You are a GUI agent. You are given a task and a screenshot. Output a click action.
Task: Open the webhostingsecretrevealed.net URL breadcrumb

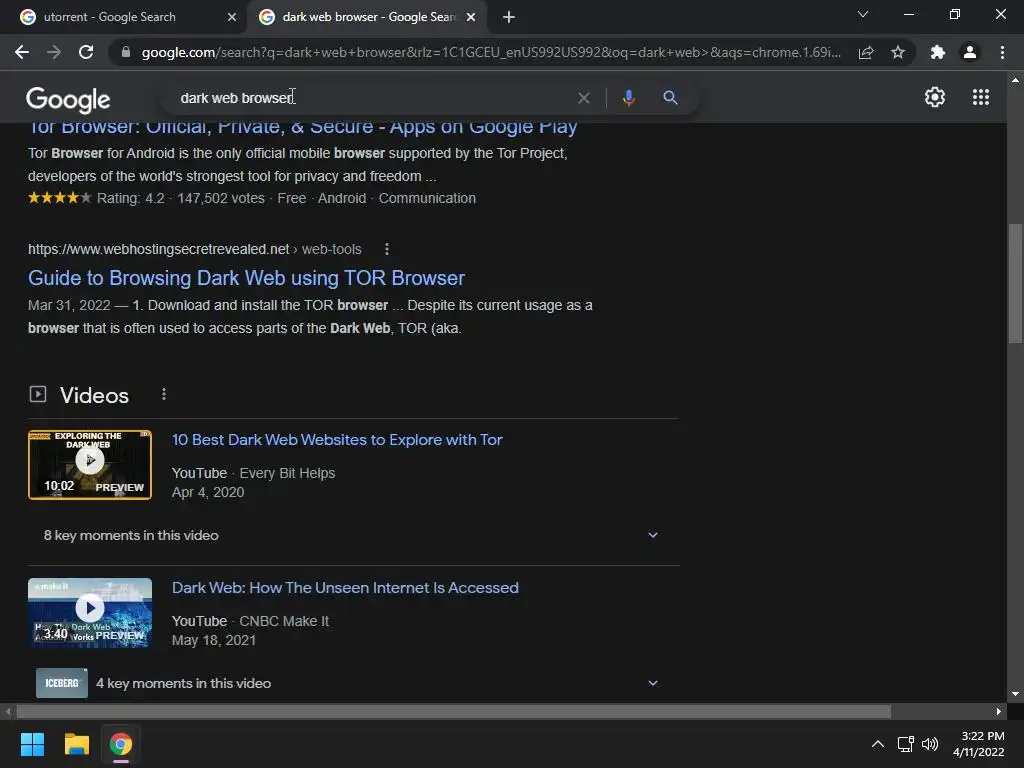tap(195, 249)
